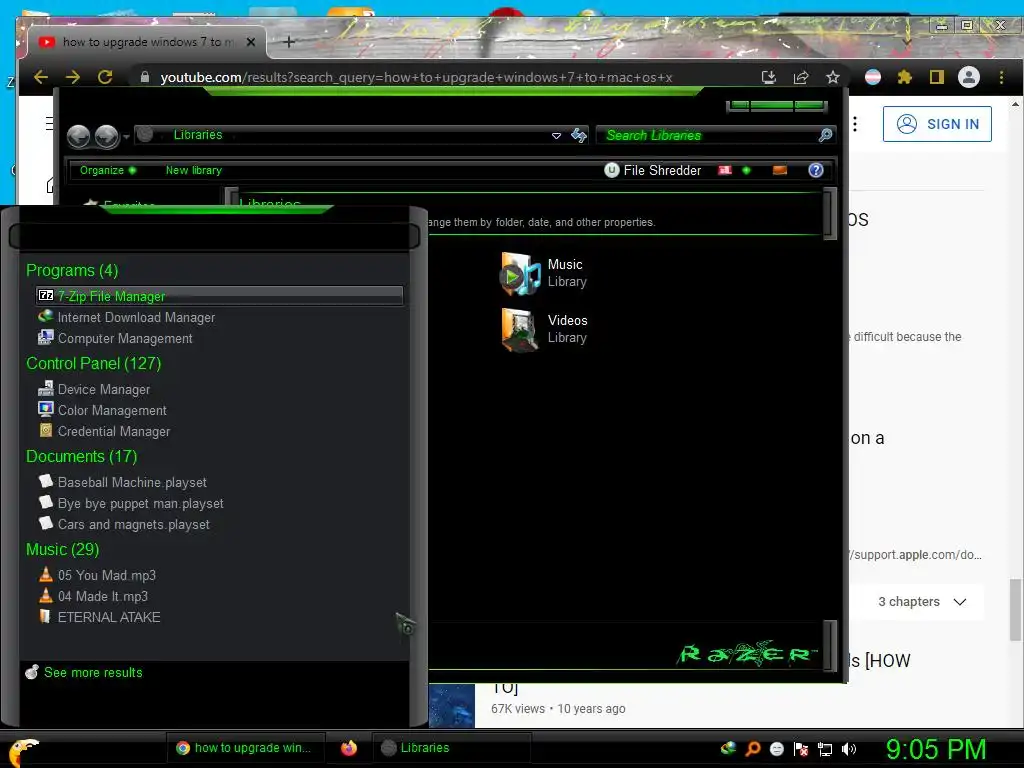Image resolution: width=1024 pixels, height=768 pixels.
Task: Toggle the preview pane icon in Explorer
Action: click(x=780, y=170)
